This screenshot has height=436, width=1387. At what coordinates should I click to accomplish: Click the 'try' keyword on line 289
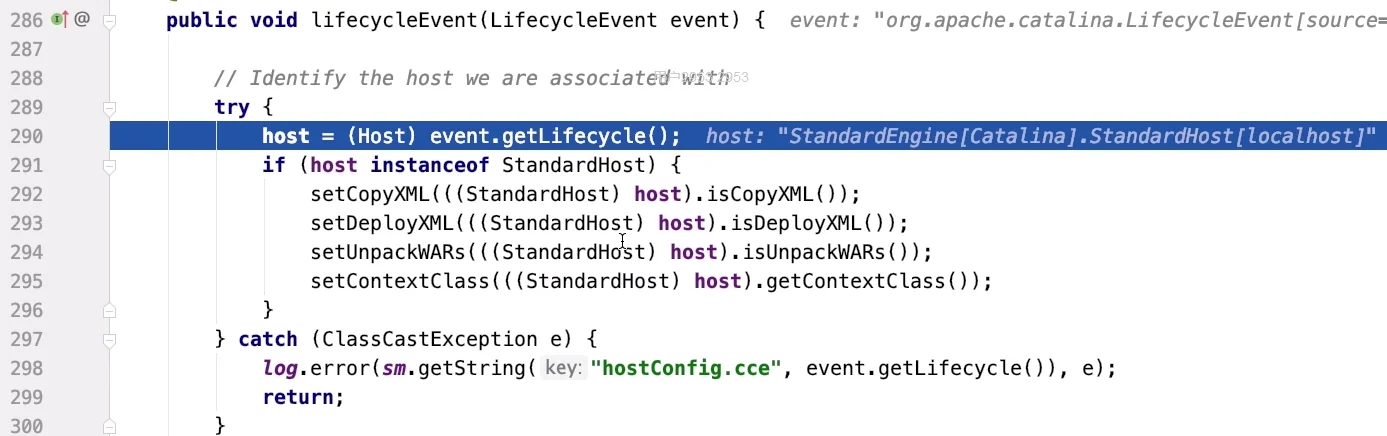click(x=232, y=107)
